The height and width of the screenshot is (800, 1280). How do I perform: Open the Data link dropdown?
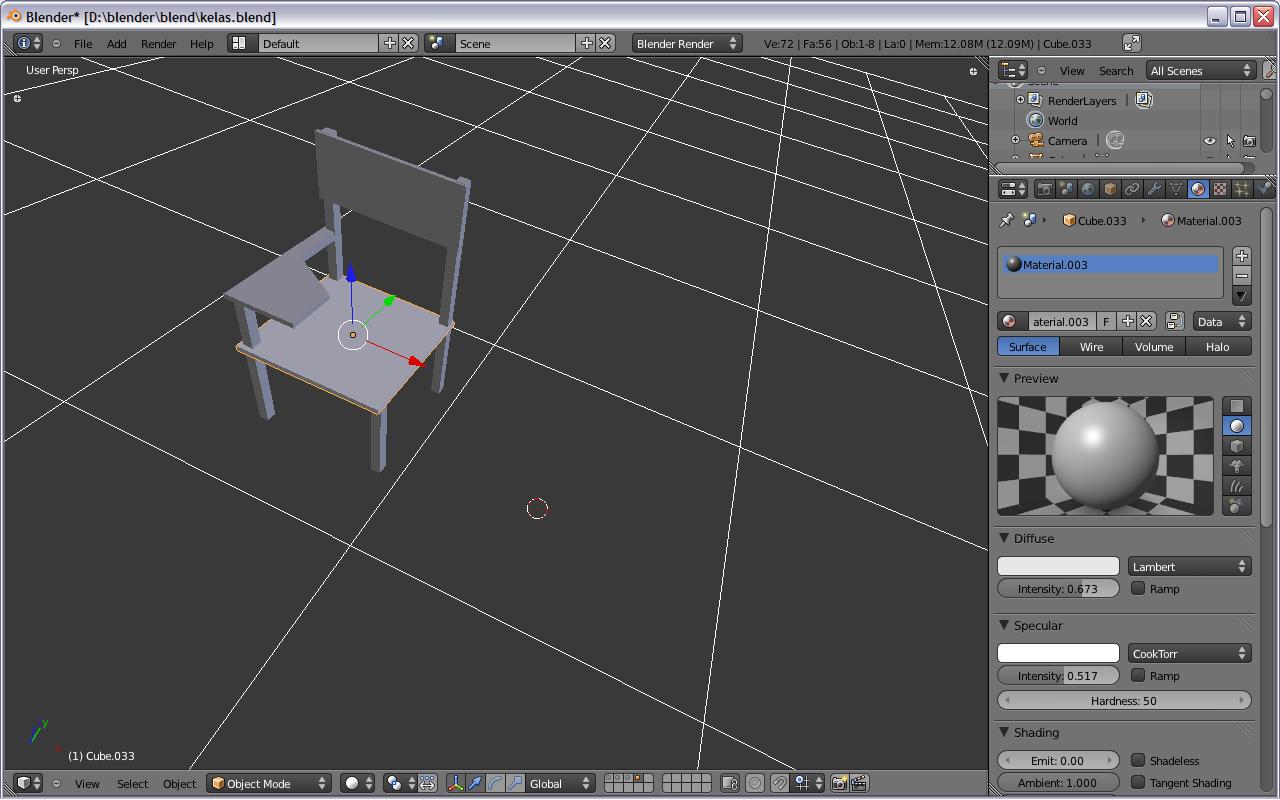1222,321
